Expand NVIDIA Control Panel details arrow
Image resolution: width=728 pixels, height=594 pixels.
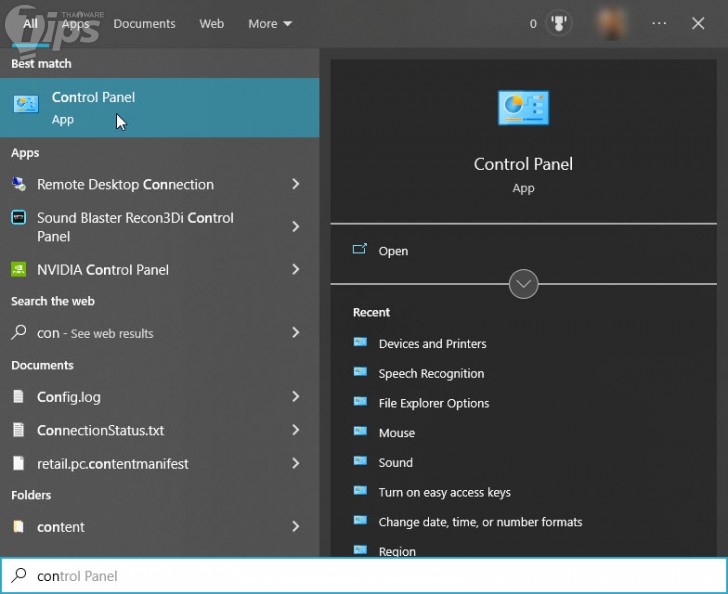[x=296, y=269]
